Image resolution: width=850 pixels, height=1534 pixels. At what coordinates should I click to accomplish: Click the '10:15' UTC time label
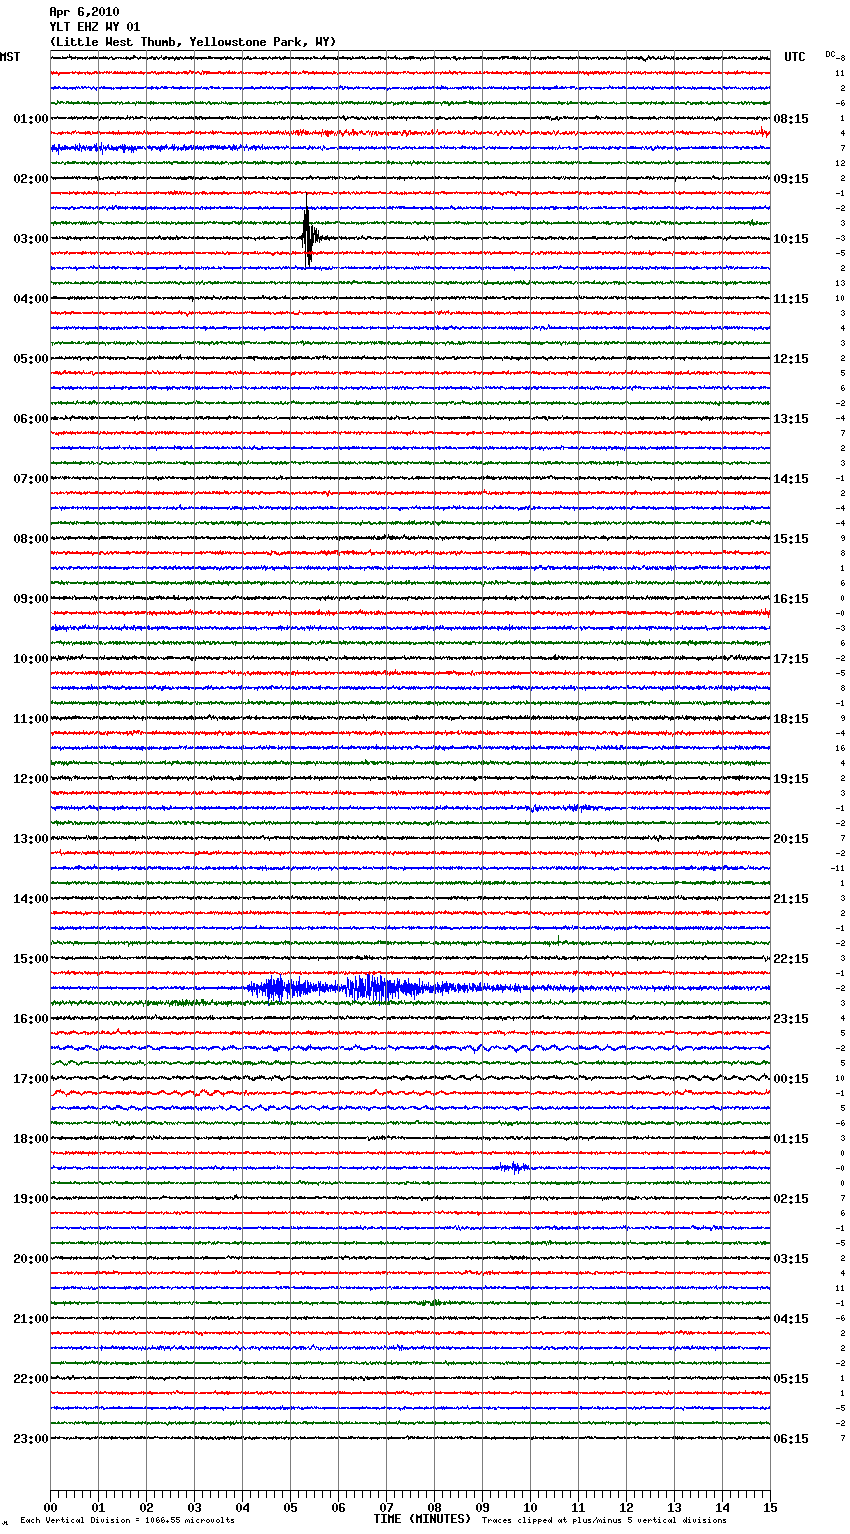[791, 239]
